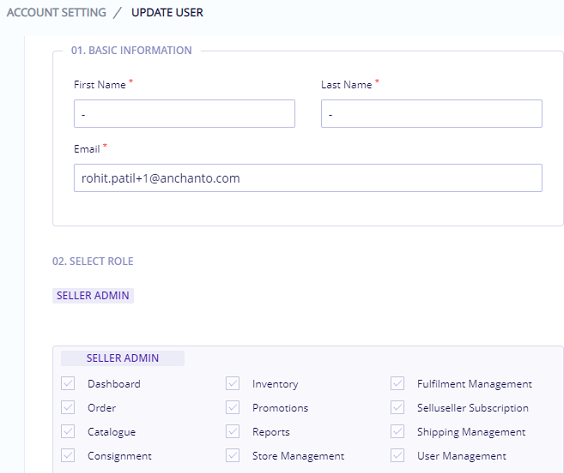Click the Selluseller Subscription label text

click(x=473, y=408)
